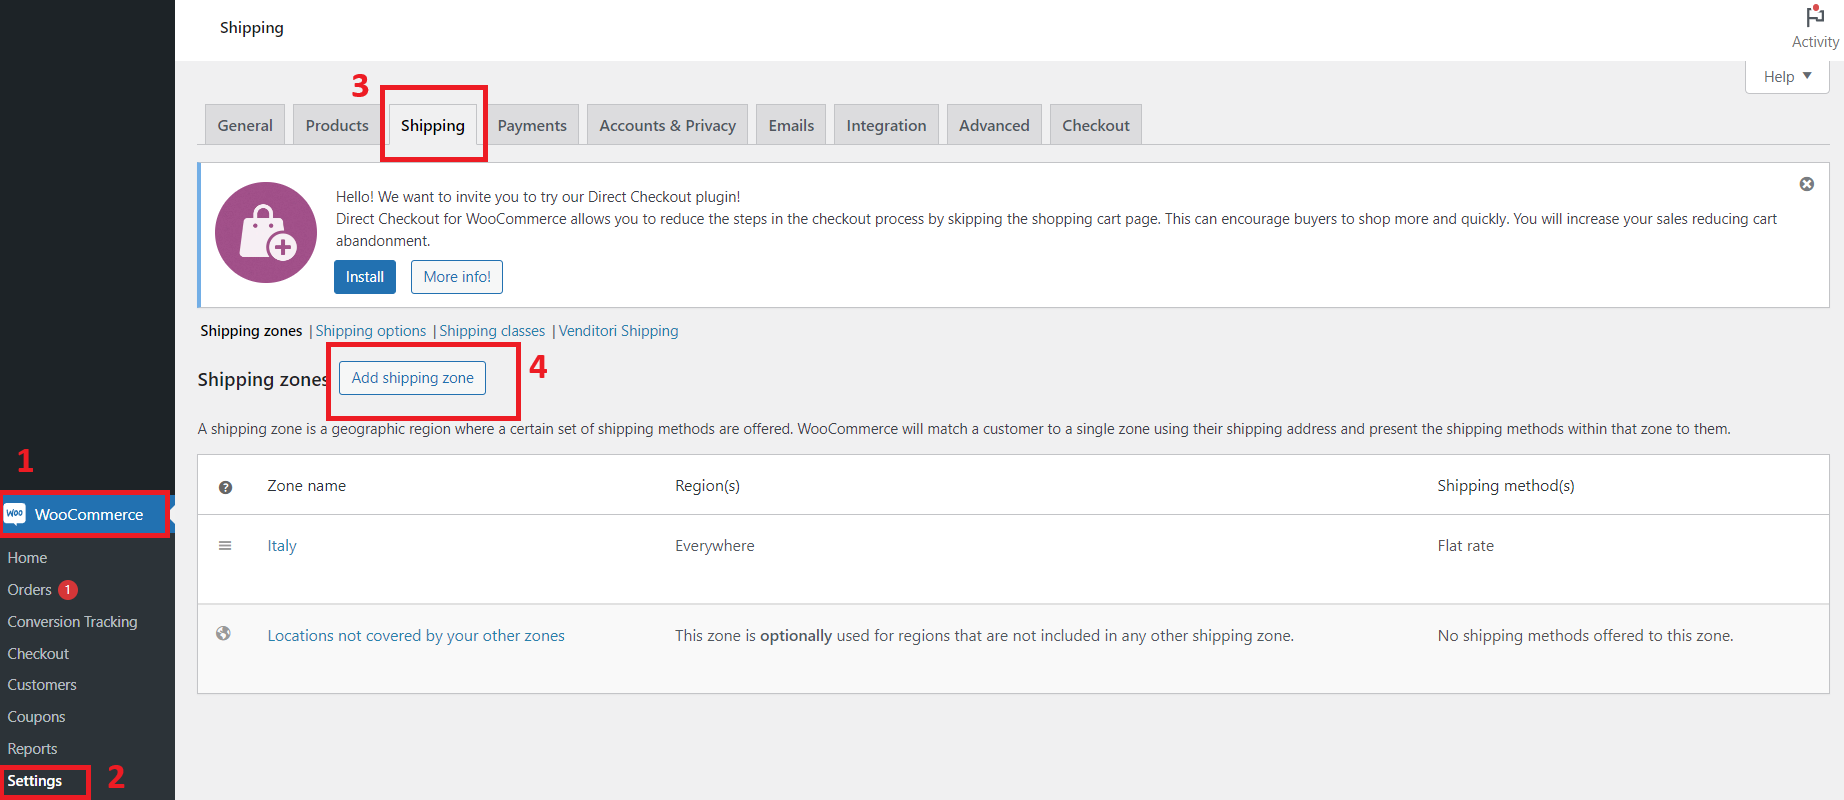1844x800 pixels.
Task: Open the Integration tab
Action: [886, 125]
